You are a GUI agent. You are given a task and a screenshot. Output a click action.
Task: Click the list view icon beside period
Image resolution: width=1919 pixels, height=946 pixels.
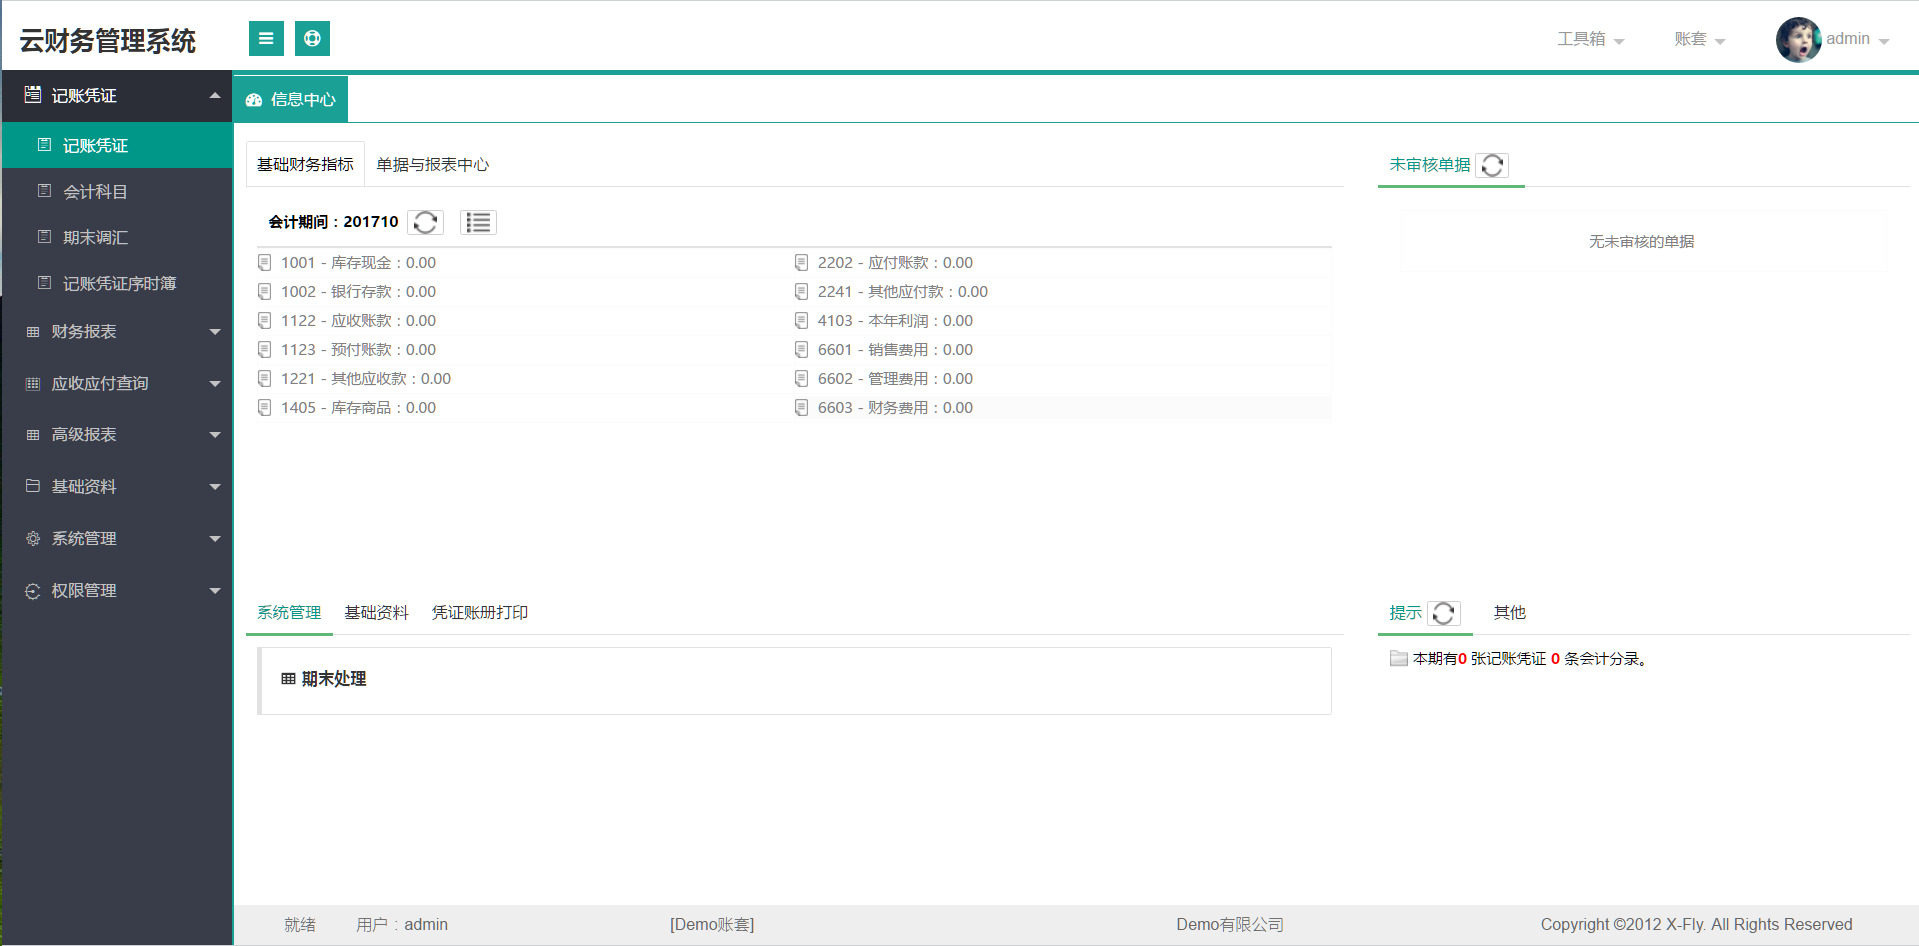click(x=478, y=222)
